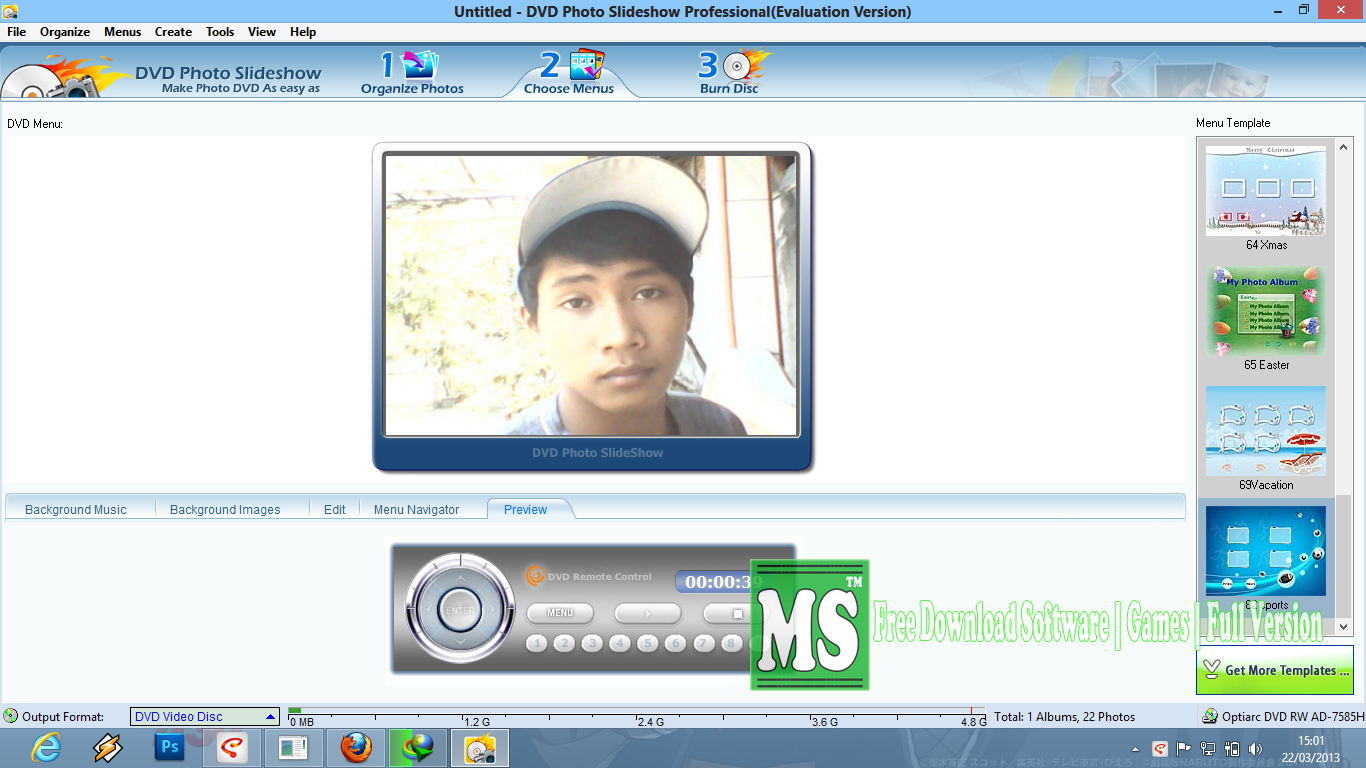Click number 4 on the remote
This screenshot has width=1366, height=768.
pos(620,643)
